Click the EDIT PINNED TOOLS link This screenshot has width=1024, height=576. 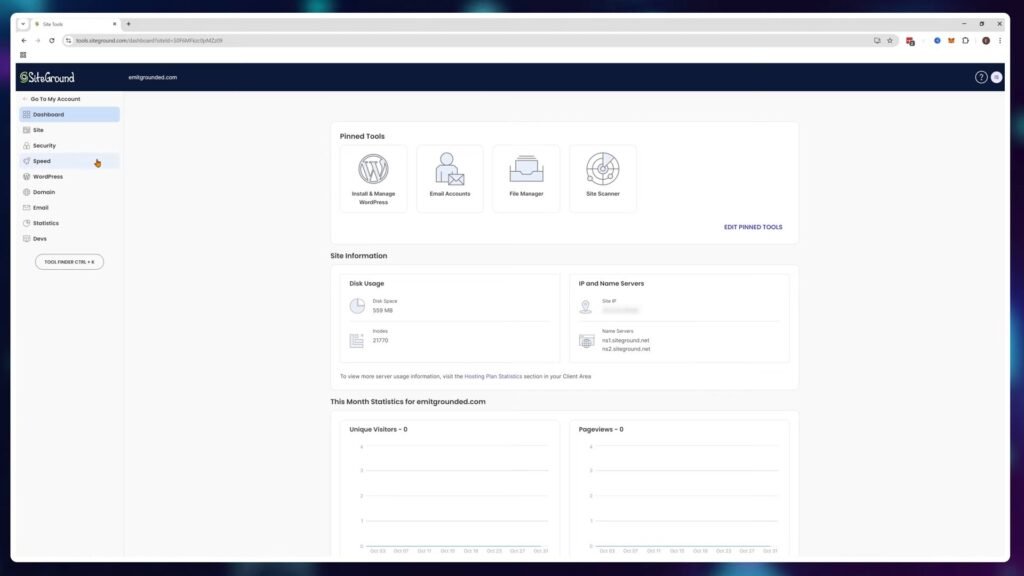coord(755,227)
